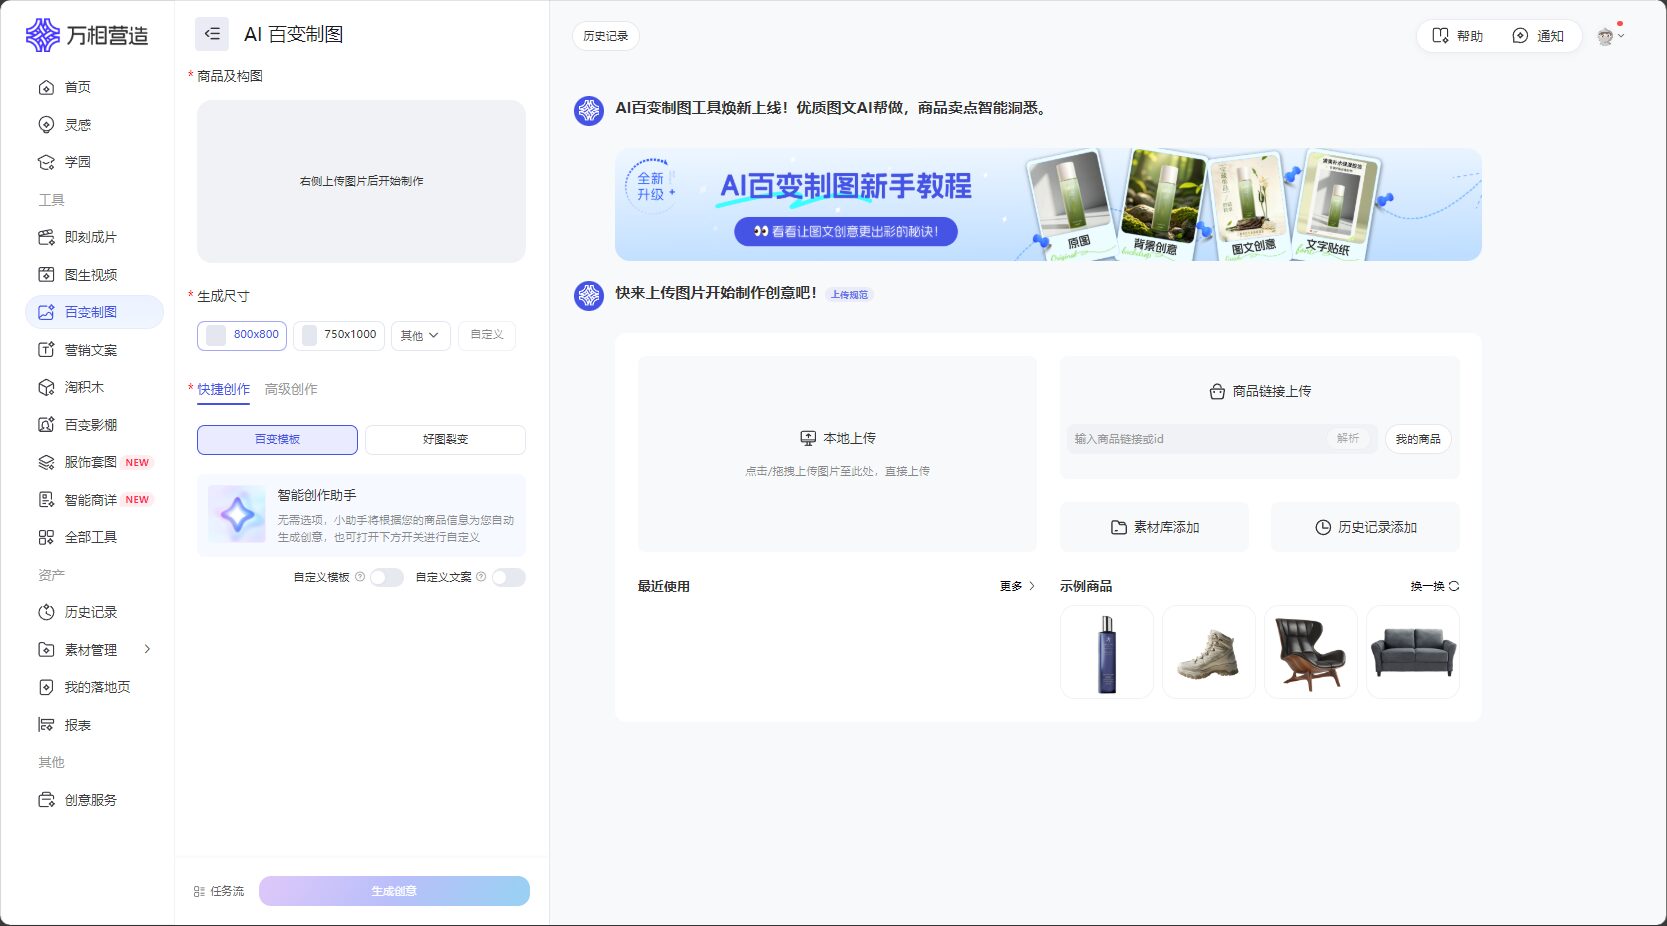Image resolution: width=1667 pixels, height=926 pixels.
Task: Click 历史记录 button at top
Action: 606,36
